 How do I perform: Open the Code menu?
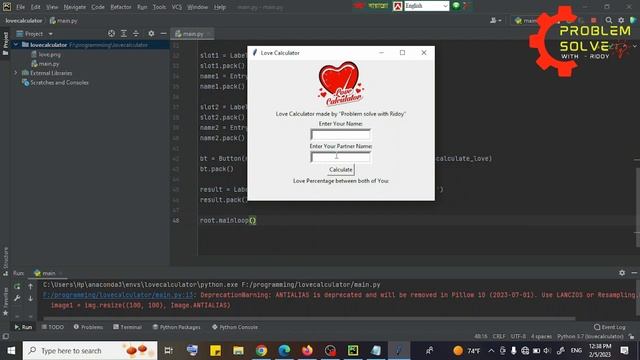point(98,7)
